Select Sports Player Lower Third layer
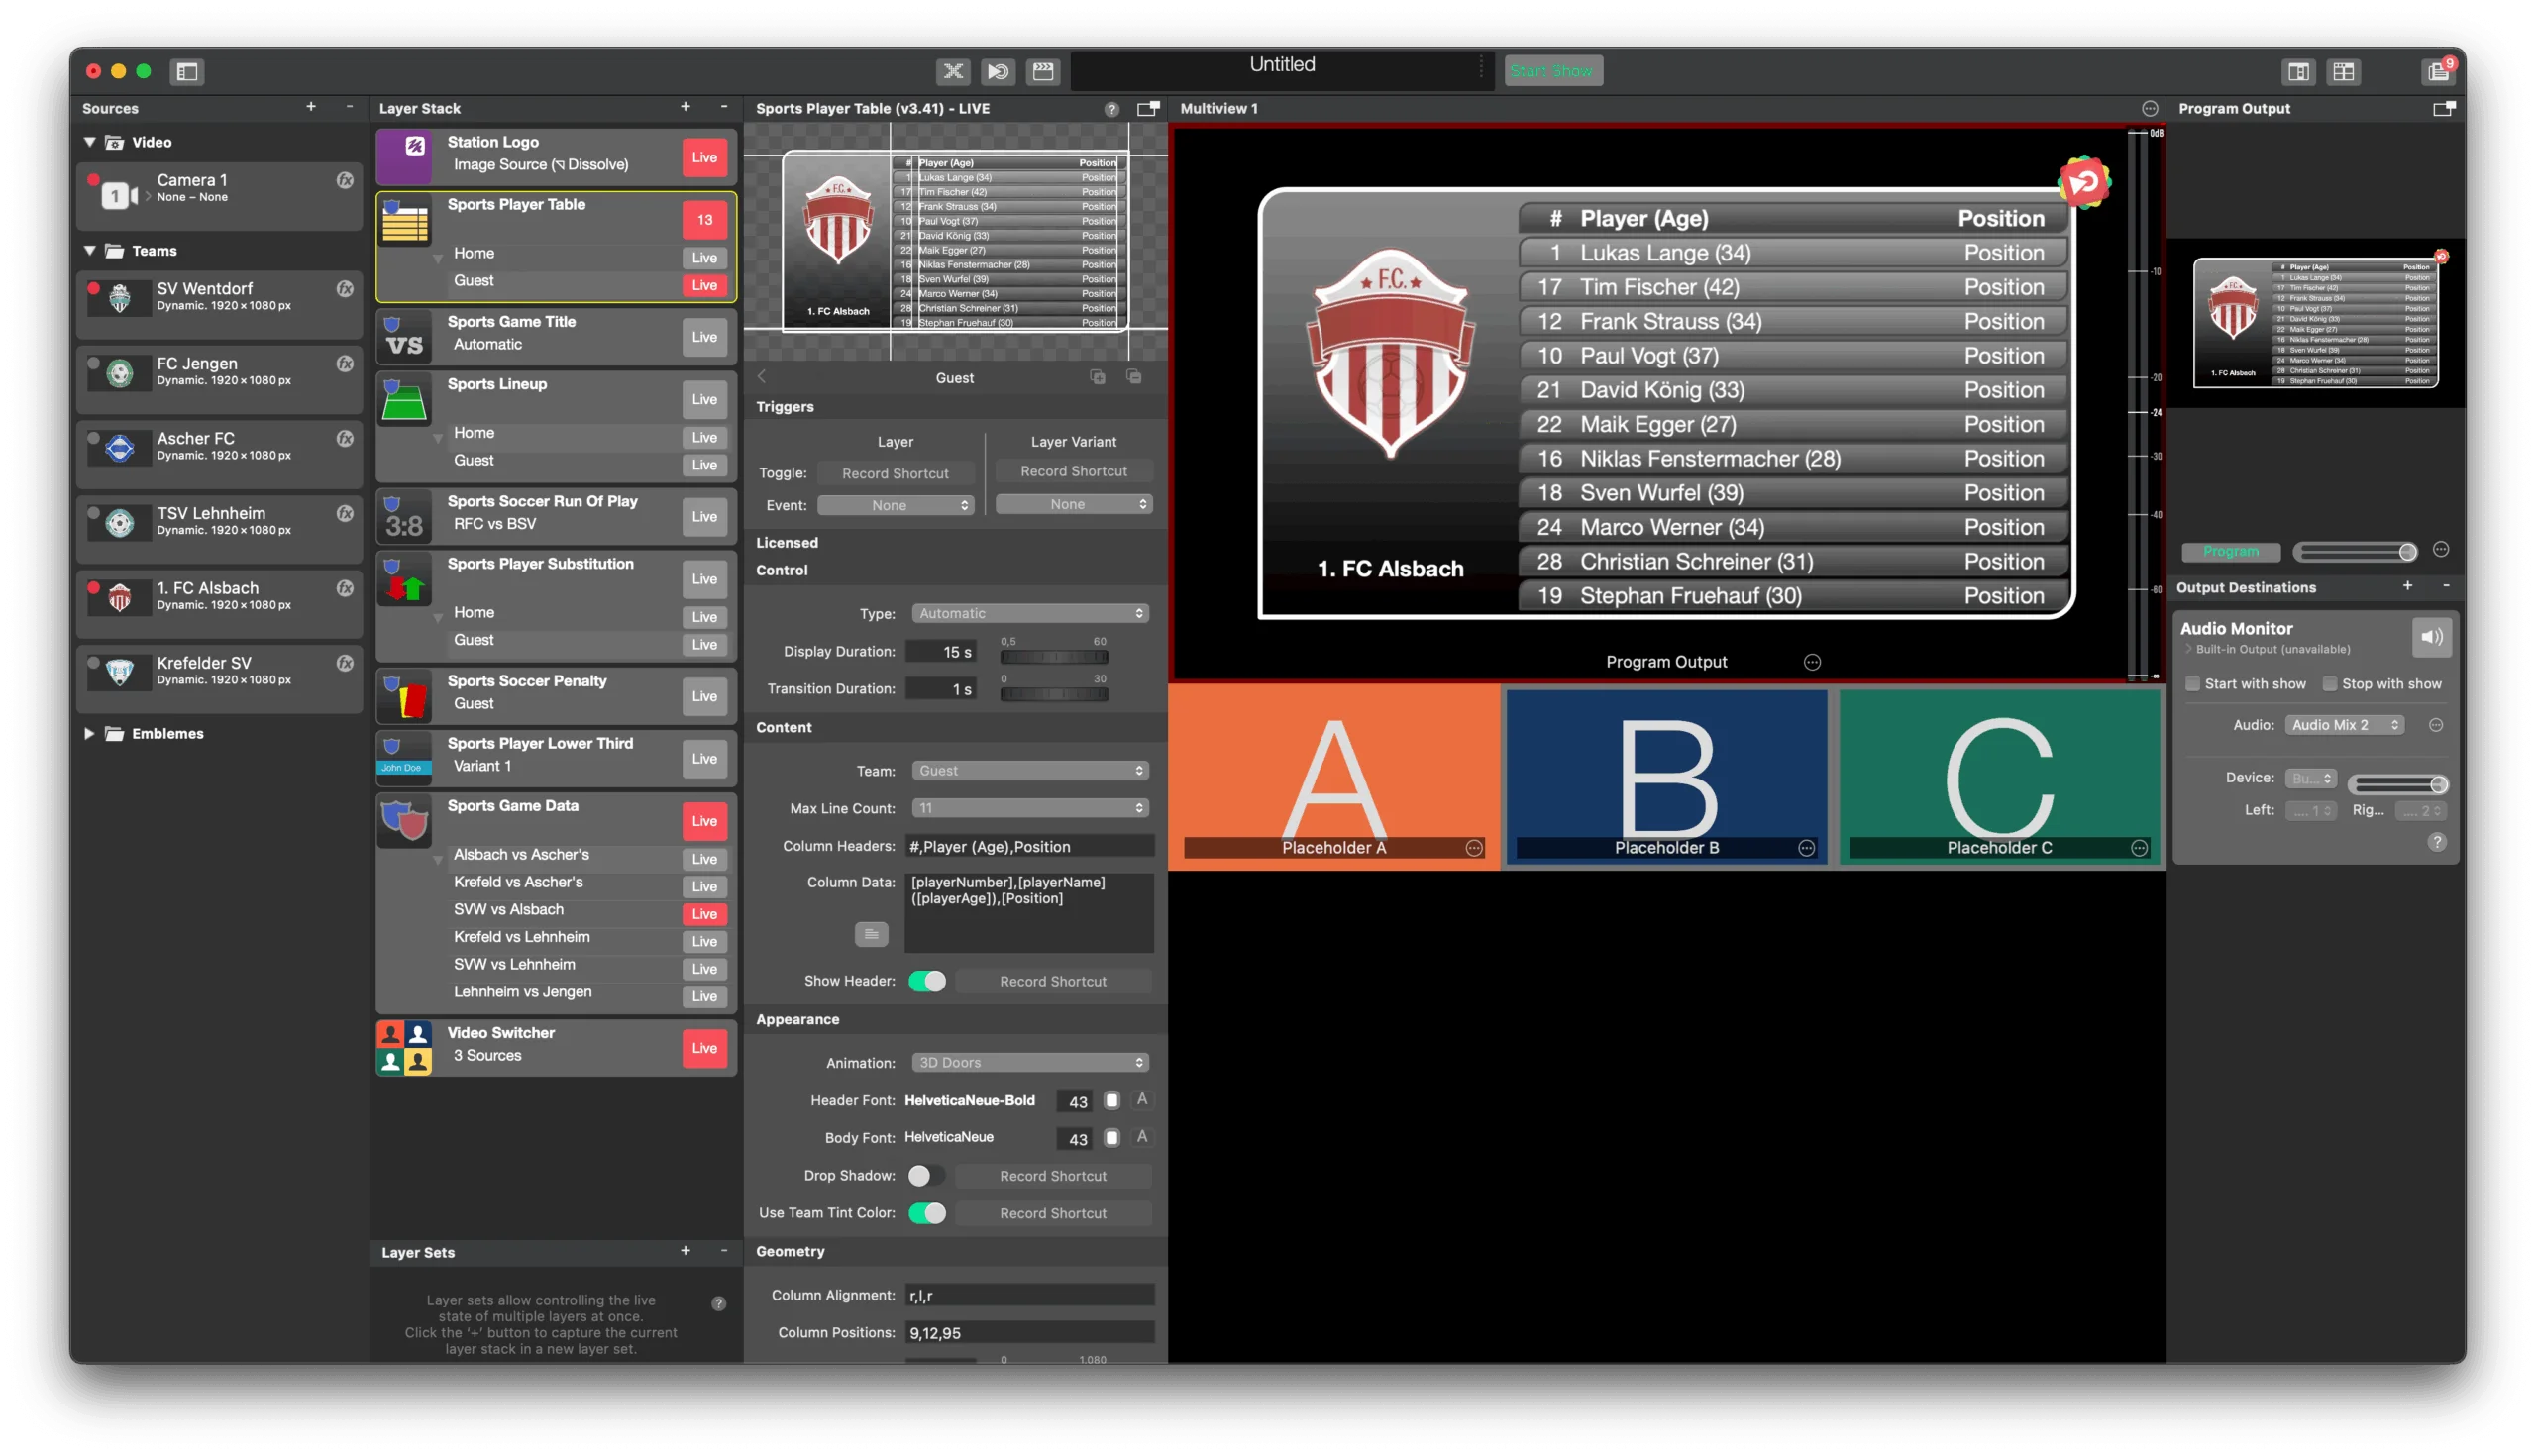This screenshot has width=2536, height=1456. coord(556,758)
